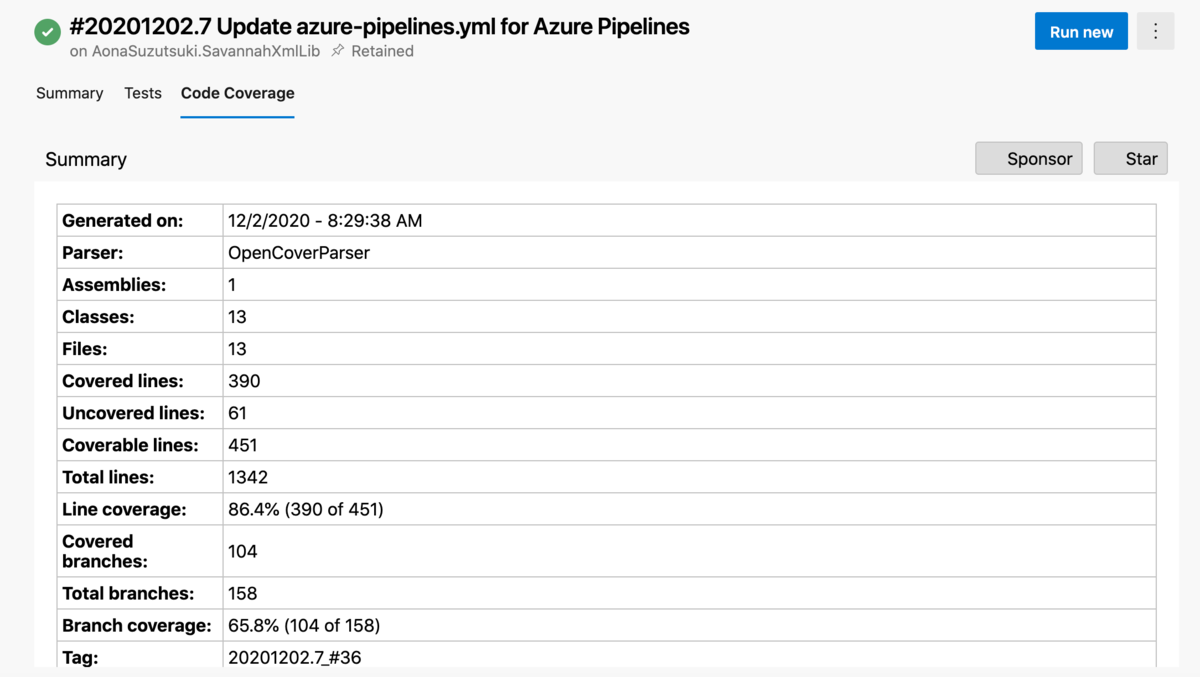Click the Run new button
This screenshot has width=1200, height=677.
click(1081, 32)
